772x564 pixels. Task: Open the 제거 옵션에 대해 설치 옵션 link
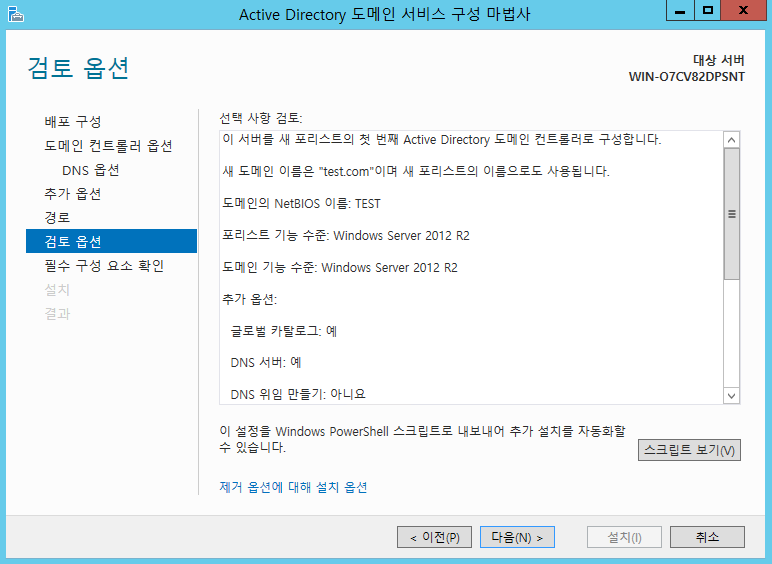click(x=293, y=487)
